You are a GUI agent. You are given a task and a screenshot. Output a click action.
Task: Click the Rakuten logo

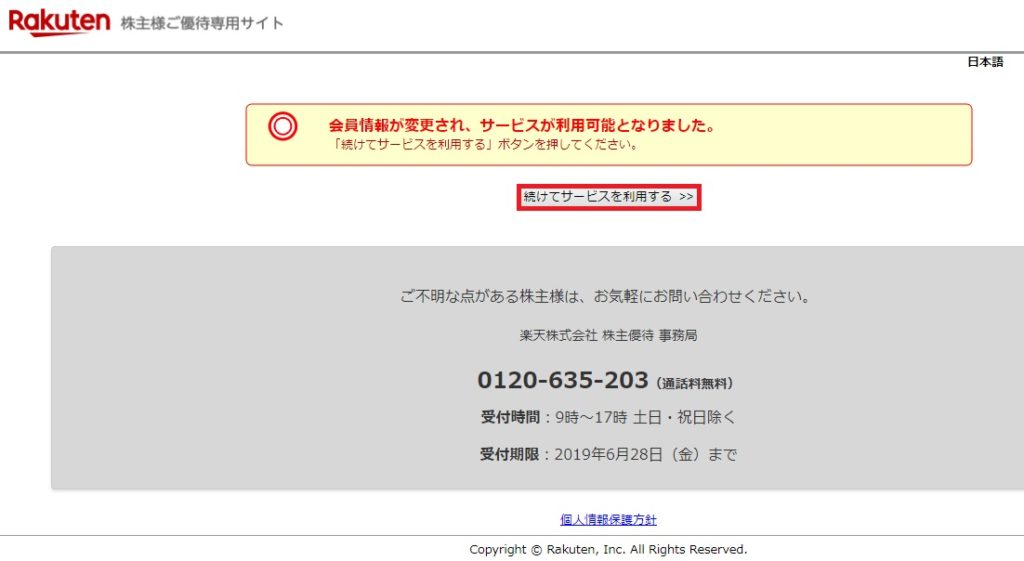pos(59,22)
